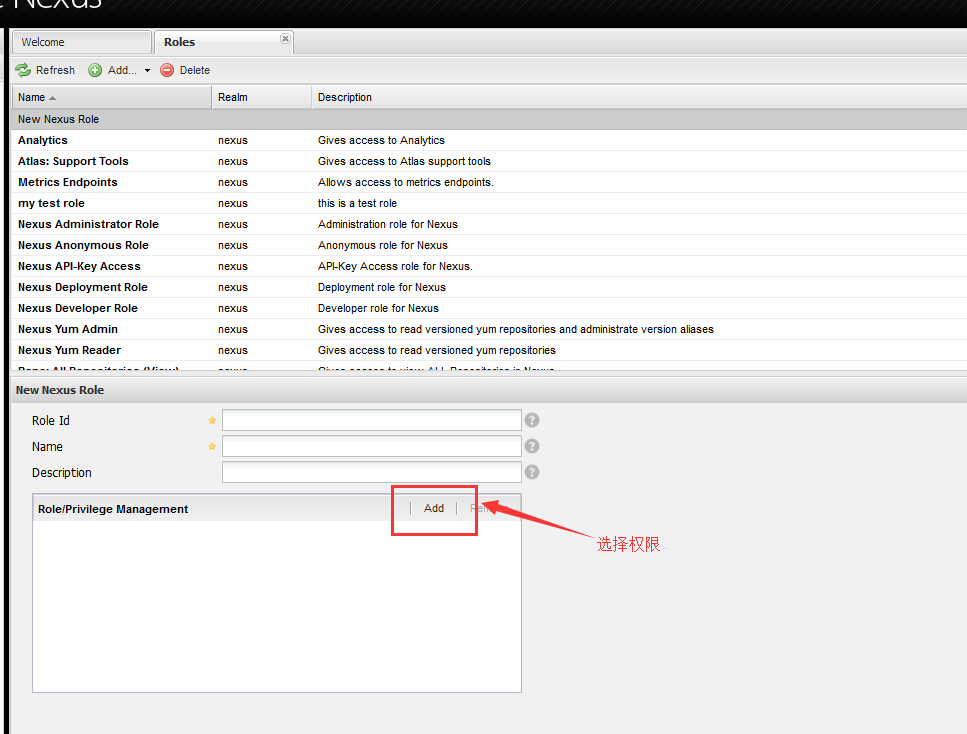967x734 pixels.
Task: Select Nexus Deployment Role
Action: click(x=489, y=287)
